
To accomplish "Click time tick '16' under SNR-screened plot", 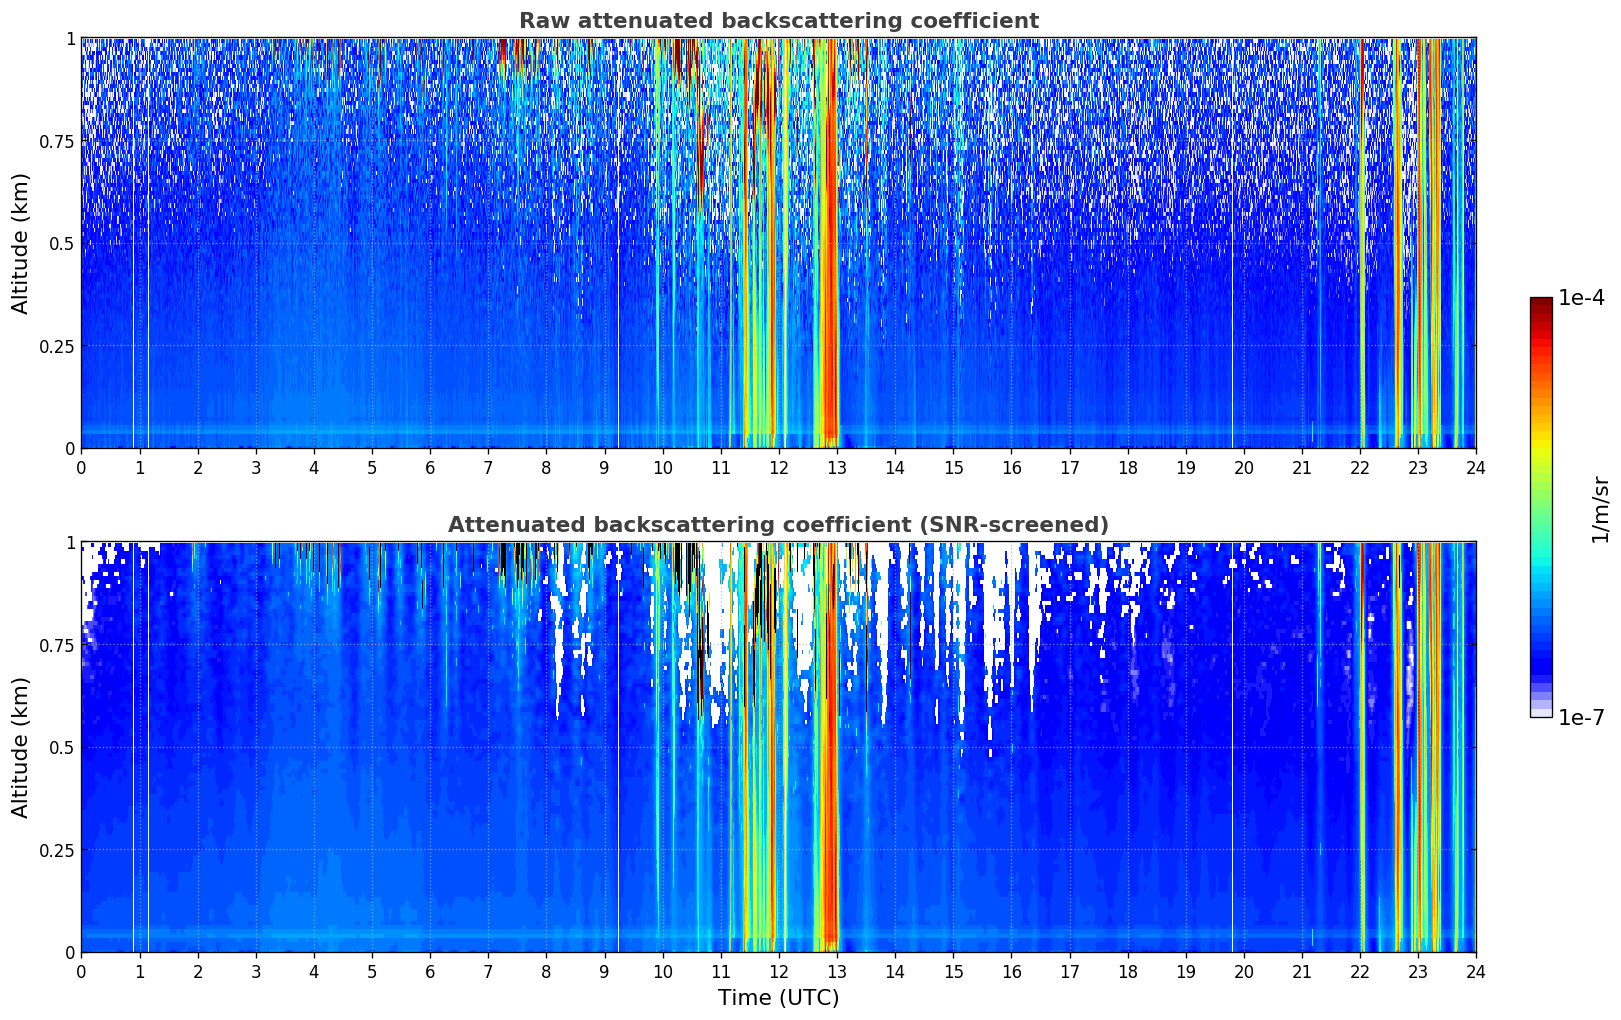I will [1011, 971].
